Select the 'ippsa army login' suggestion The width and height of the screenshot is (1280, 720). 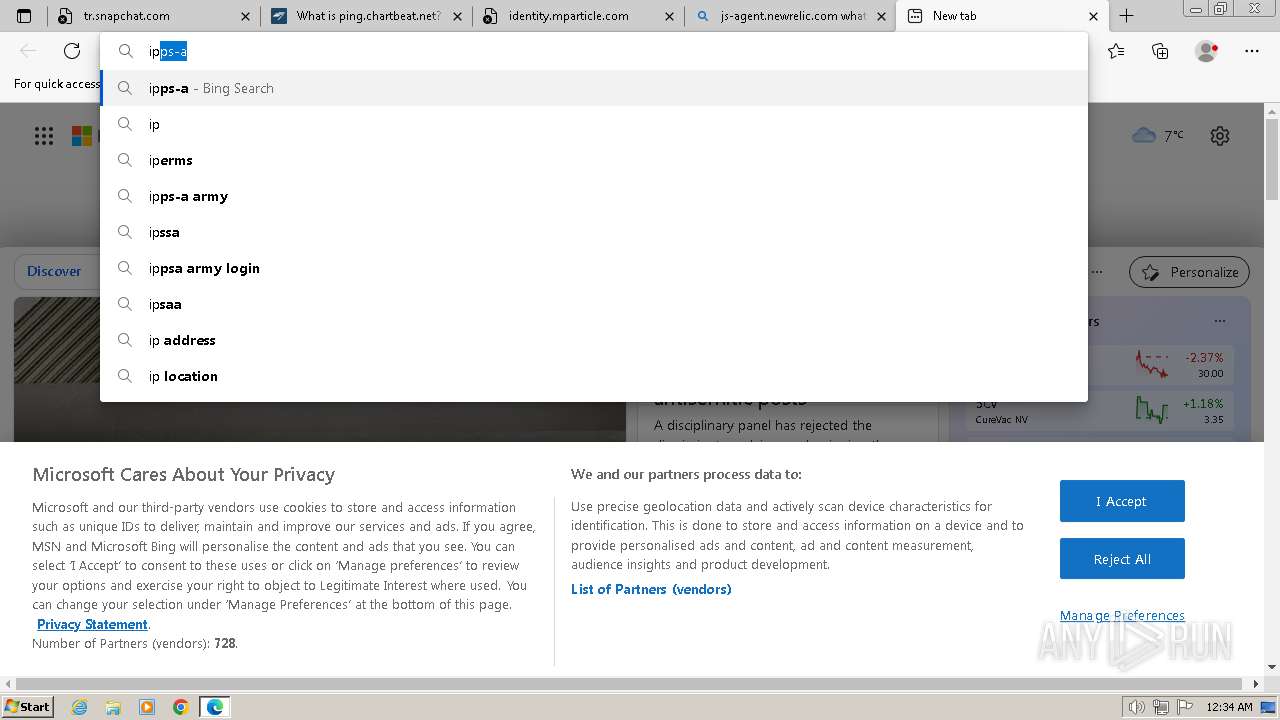(594, 268)
